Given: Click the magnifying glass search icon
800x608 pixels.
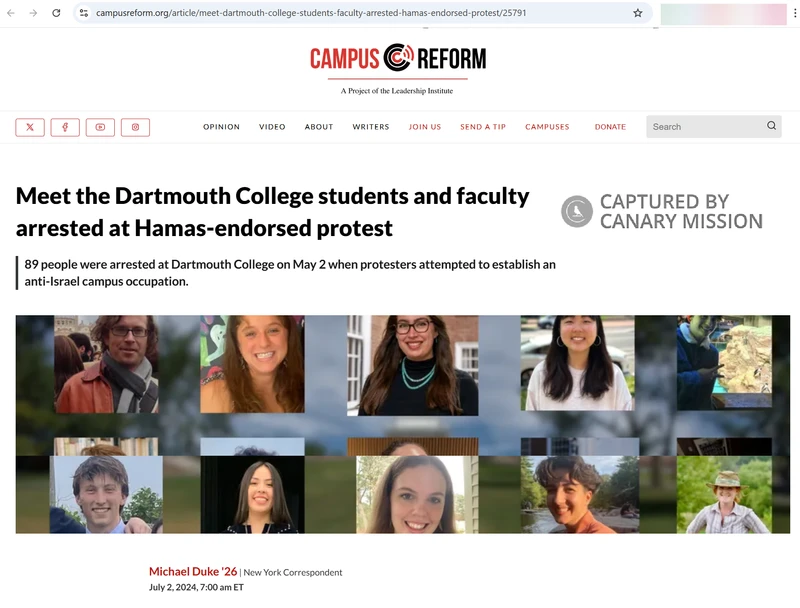Looking at the screenshot, I should pos(770,126).
